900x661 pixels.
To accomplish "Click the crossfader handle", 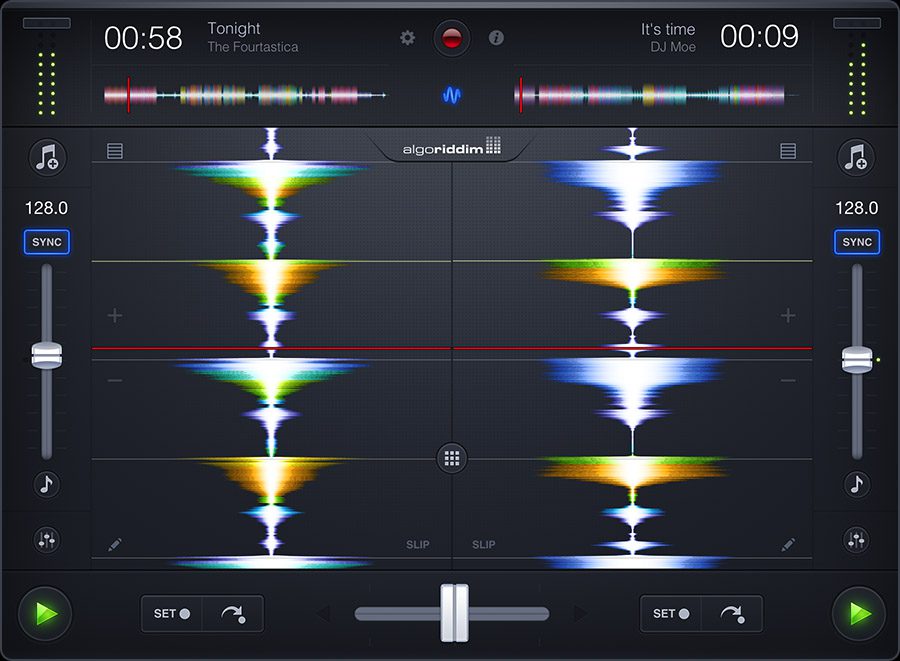I will pos(454,613).
